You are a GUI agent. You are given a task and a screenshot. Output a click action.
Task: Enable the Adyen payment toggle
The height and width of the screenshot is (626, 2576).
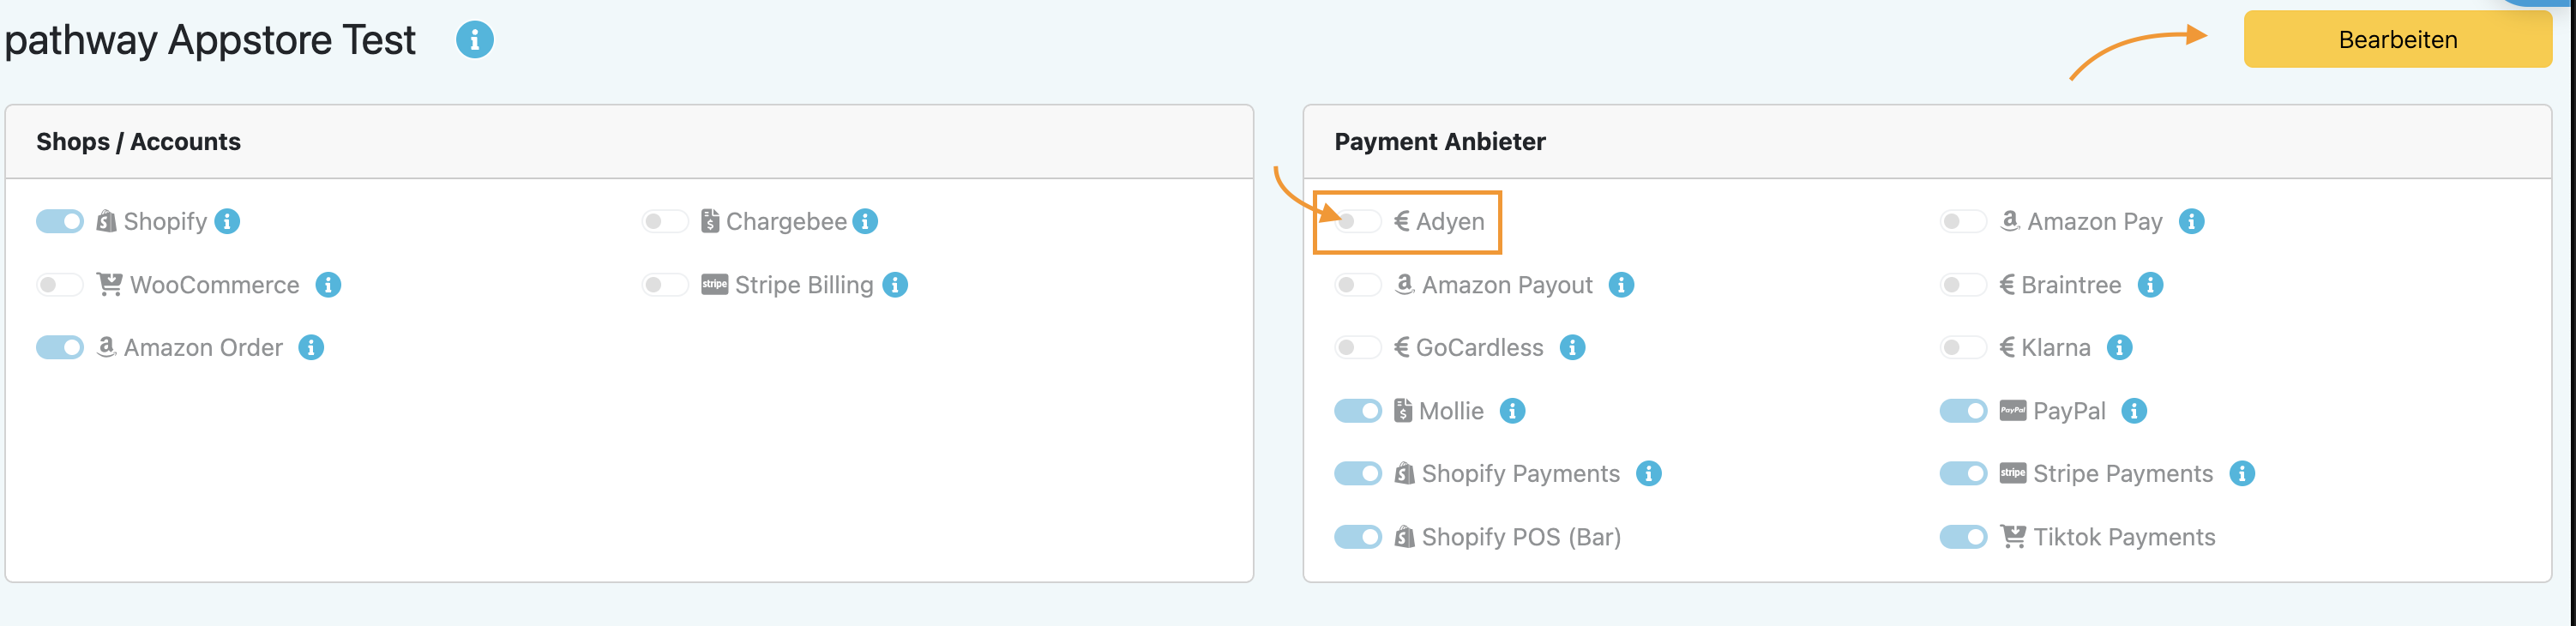[x=1357, y=221]
